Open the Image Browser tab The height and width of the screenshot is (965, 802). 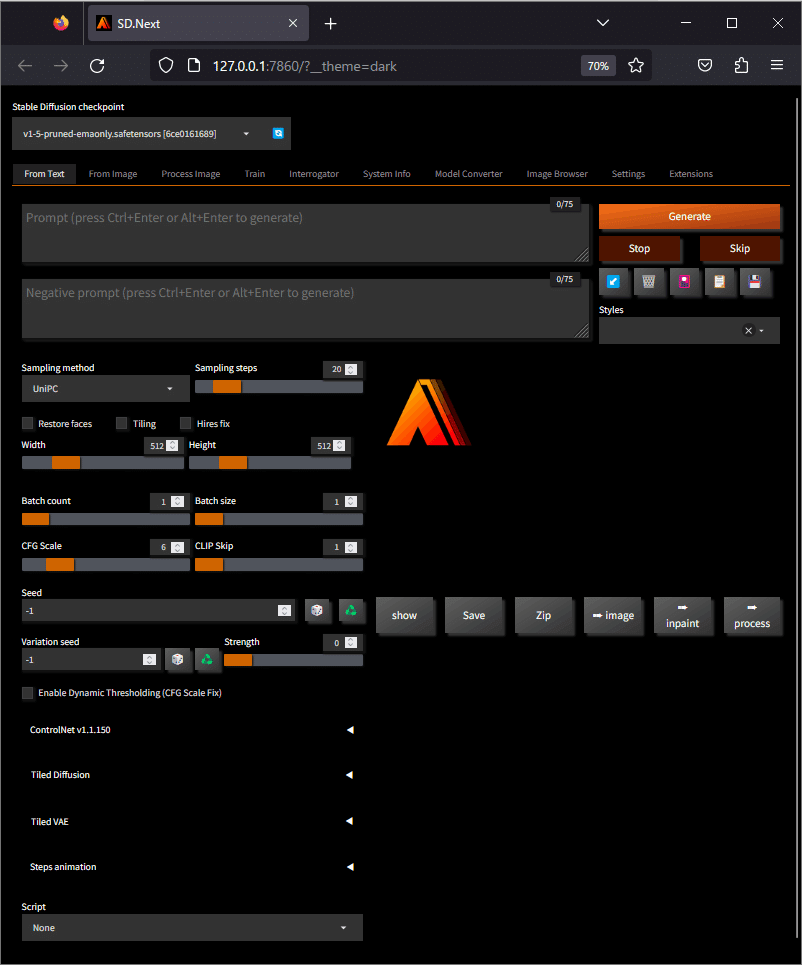point(557,174)
